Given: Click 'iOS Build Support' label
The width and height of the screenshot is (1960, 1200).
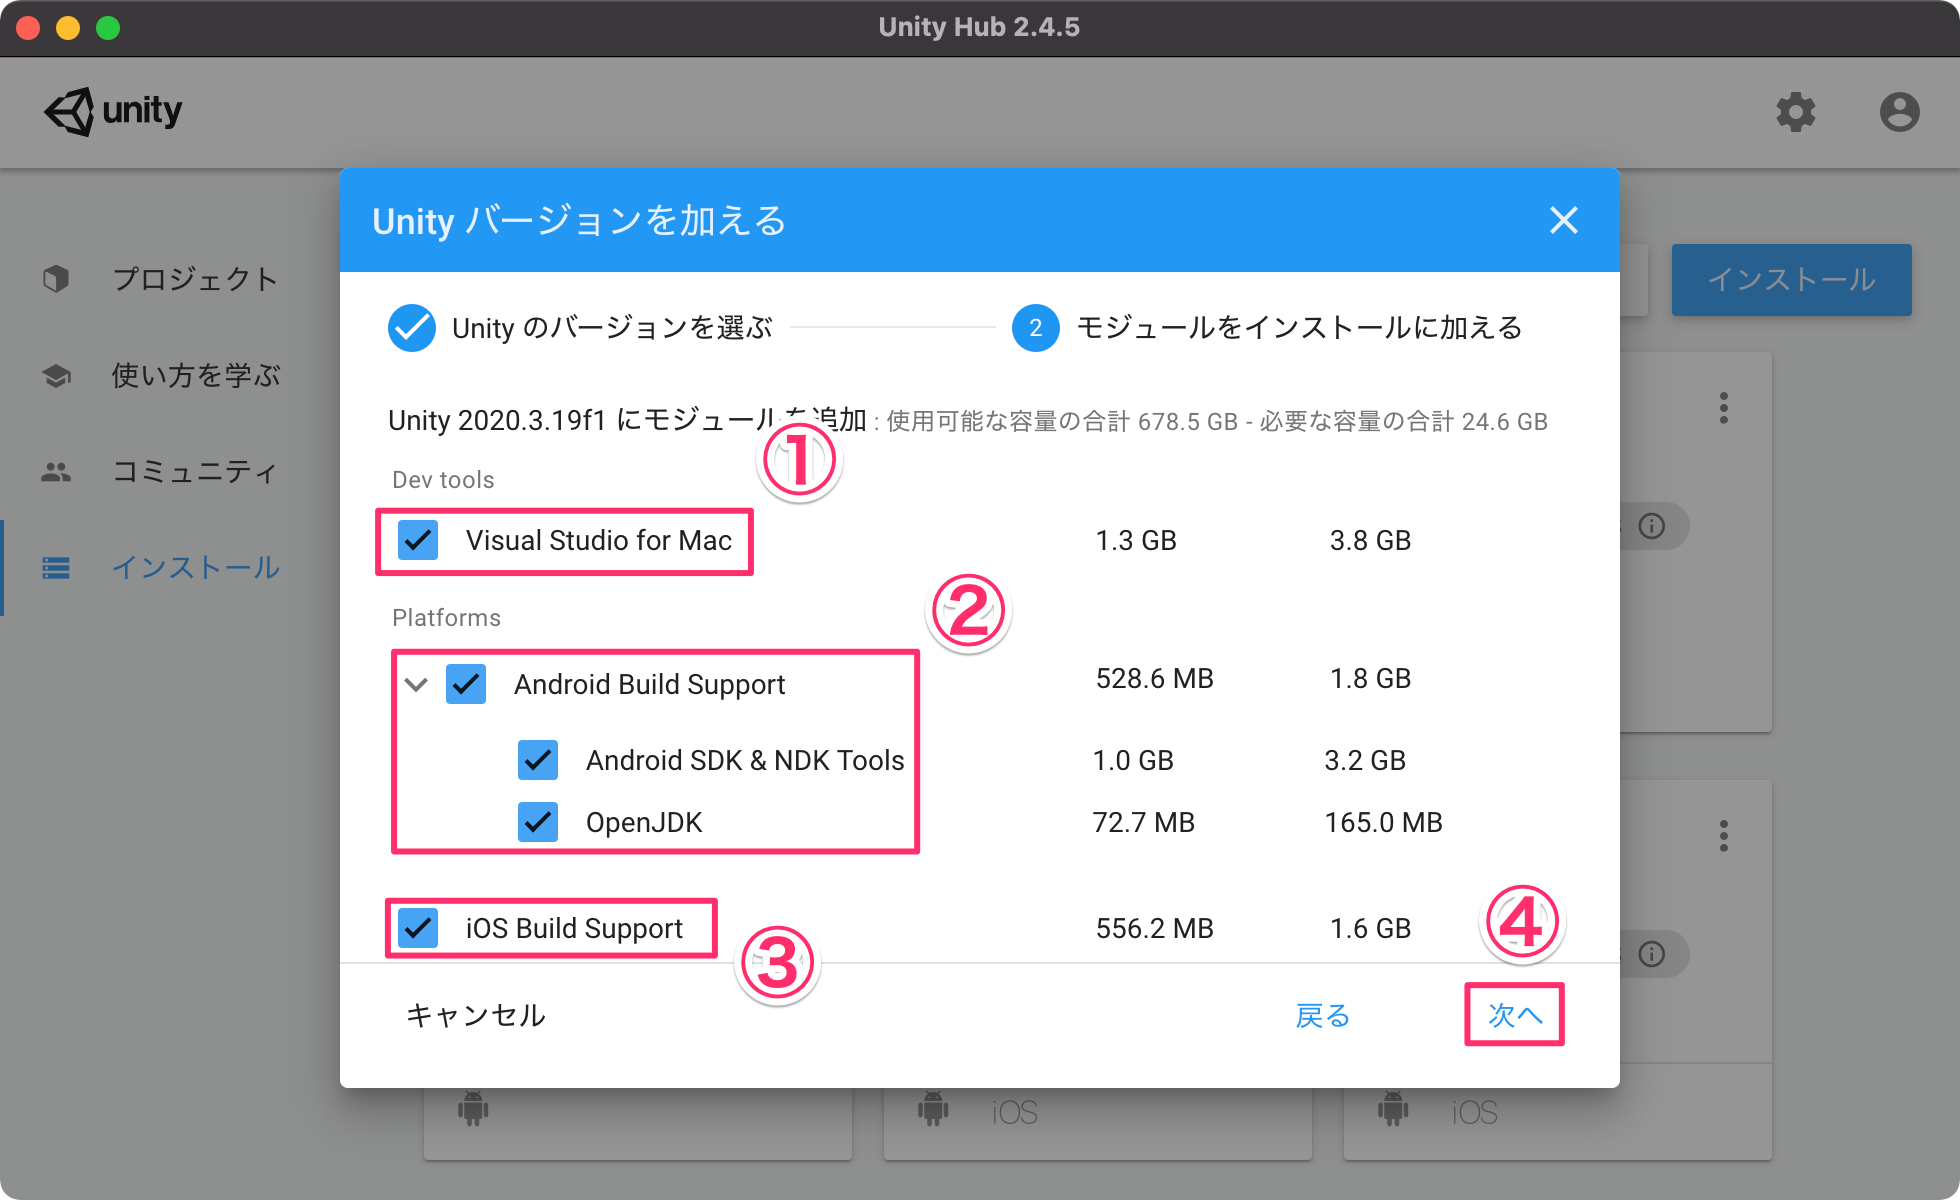Looking at the screenshot, I should [x=574, y=928].
